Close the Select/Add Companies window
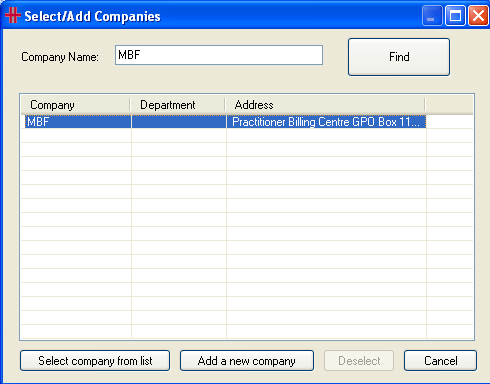Viewport: 490px width, 384px height. point(478,15)
